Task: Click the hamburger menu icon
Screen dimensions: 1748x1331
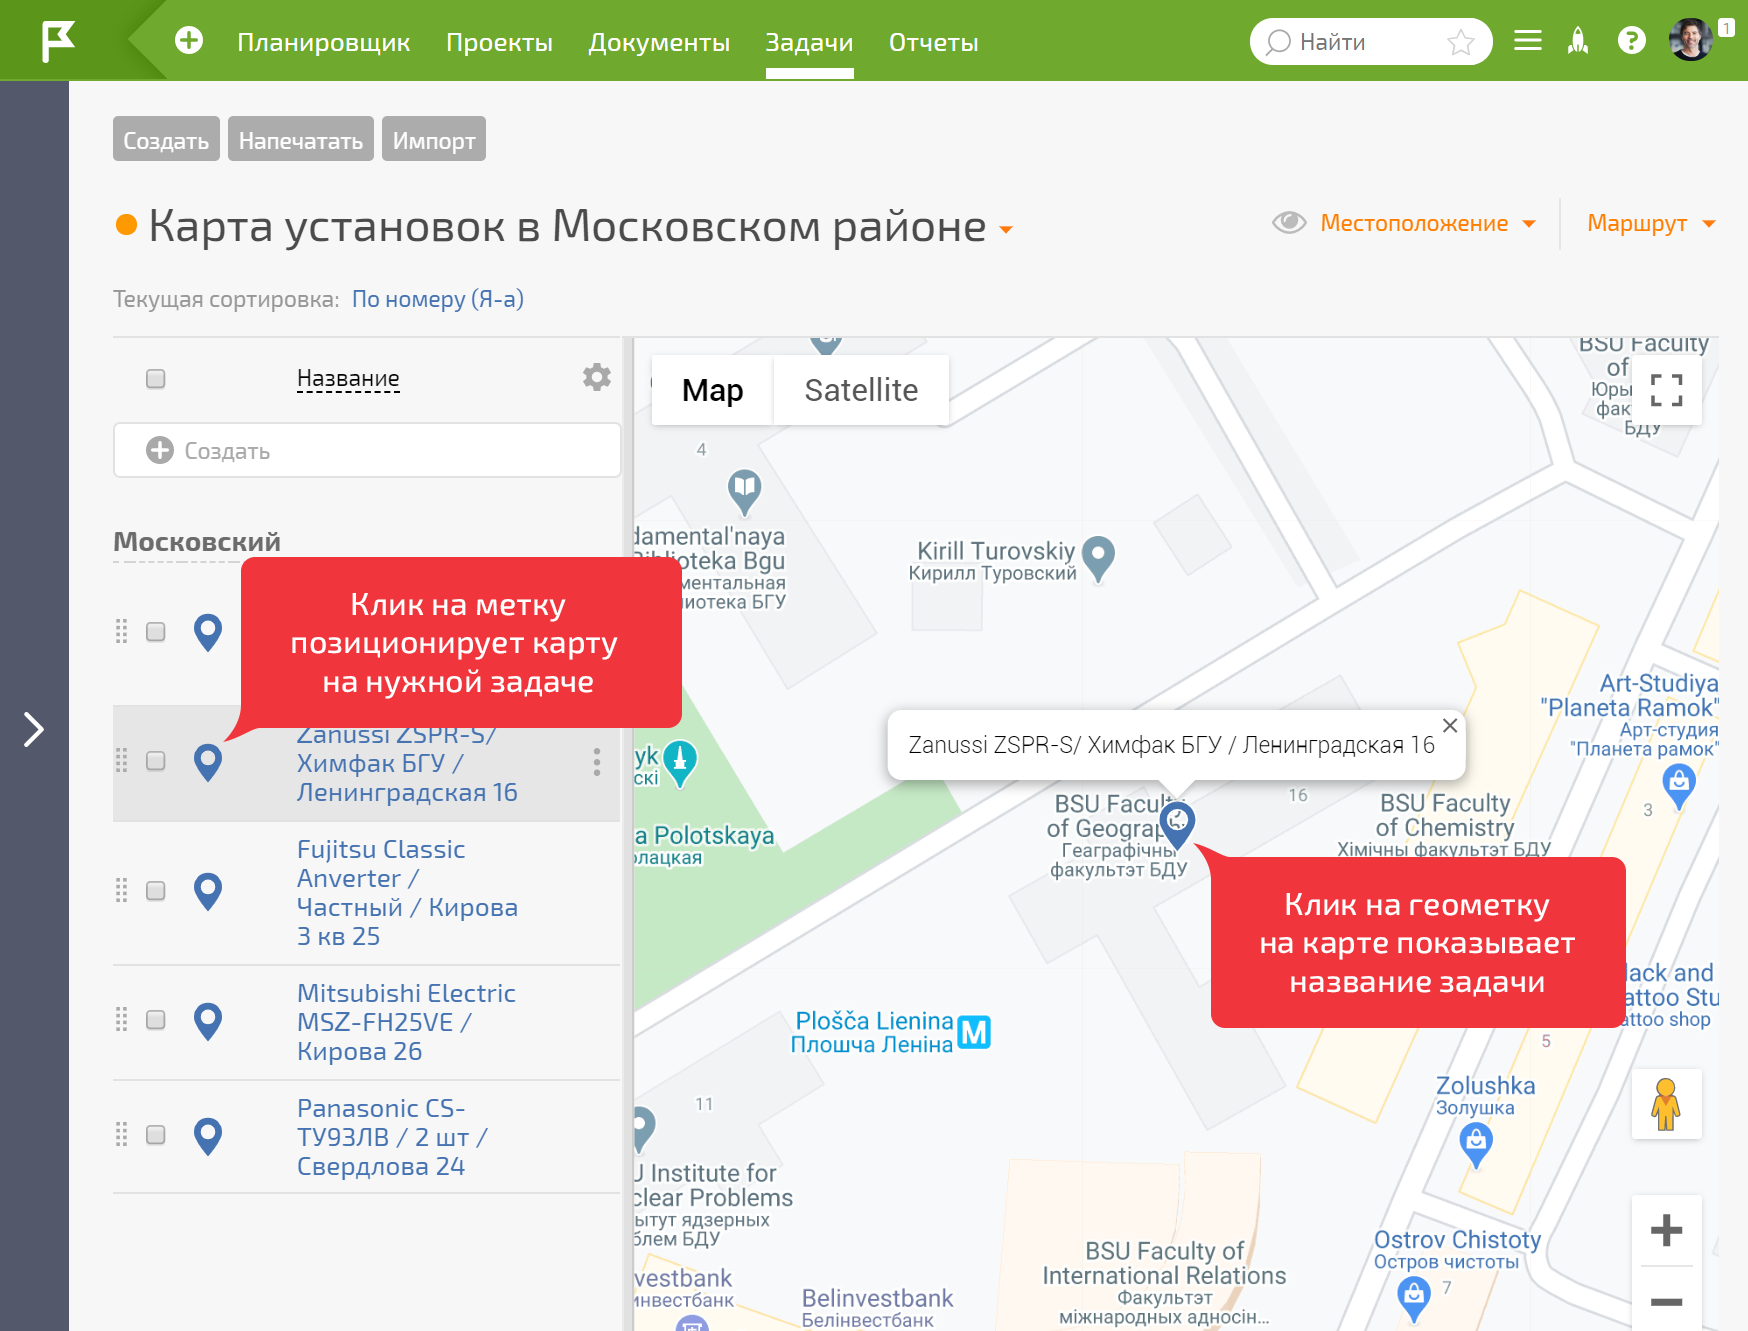Action: [1527, 41]
